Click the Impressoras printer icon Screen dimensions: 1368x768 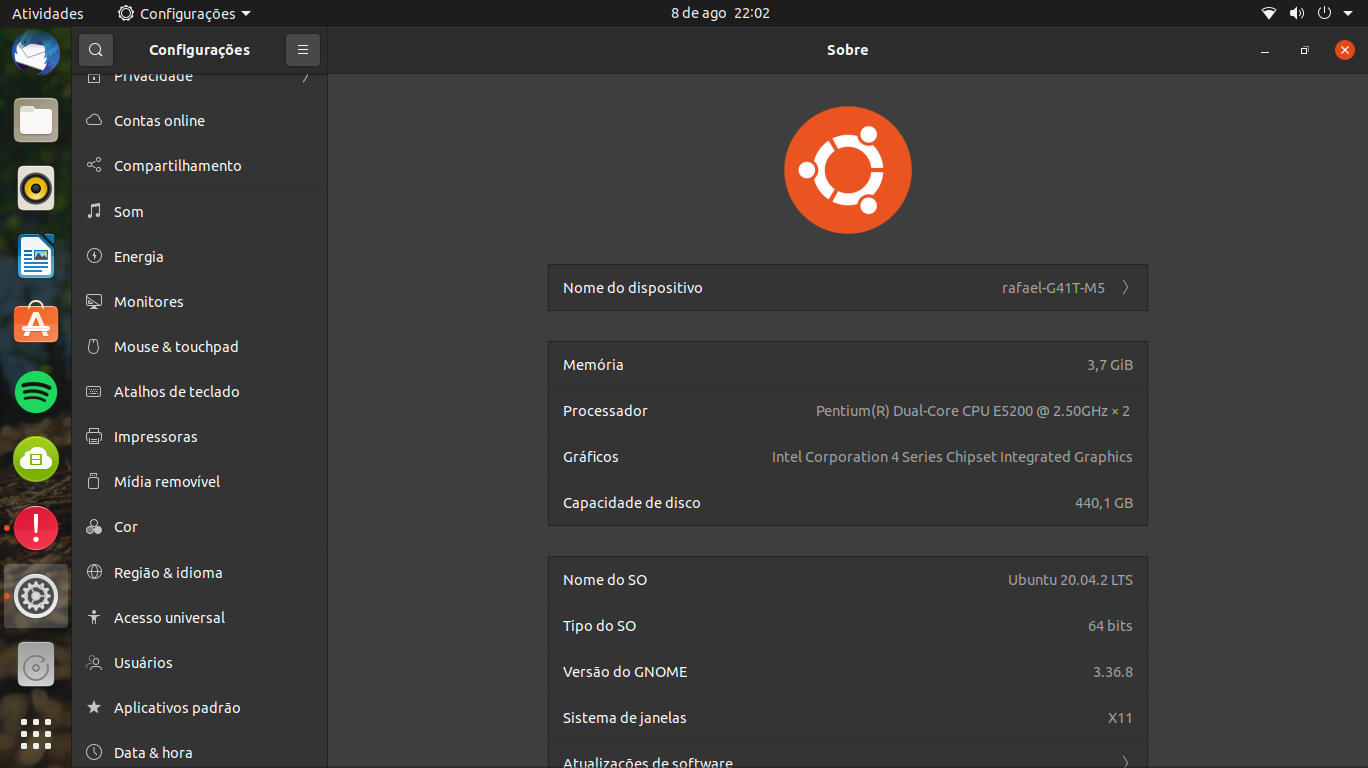[x=94, y=436]
